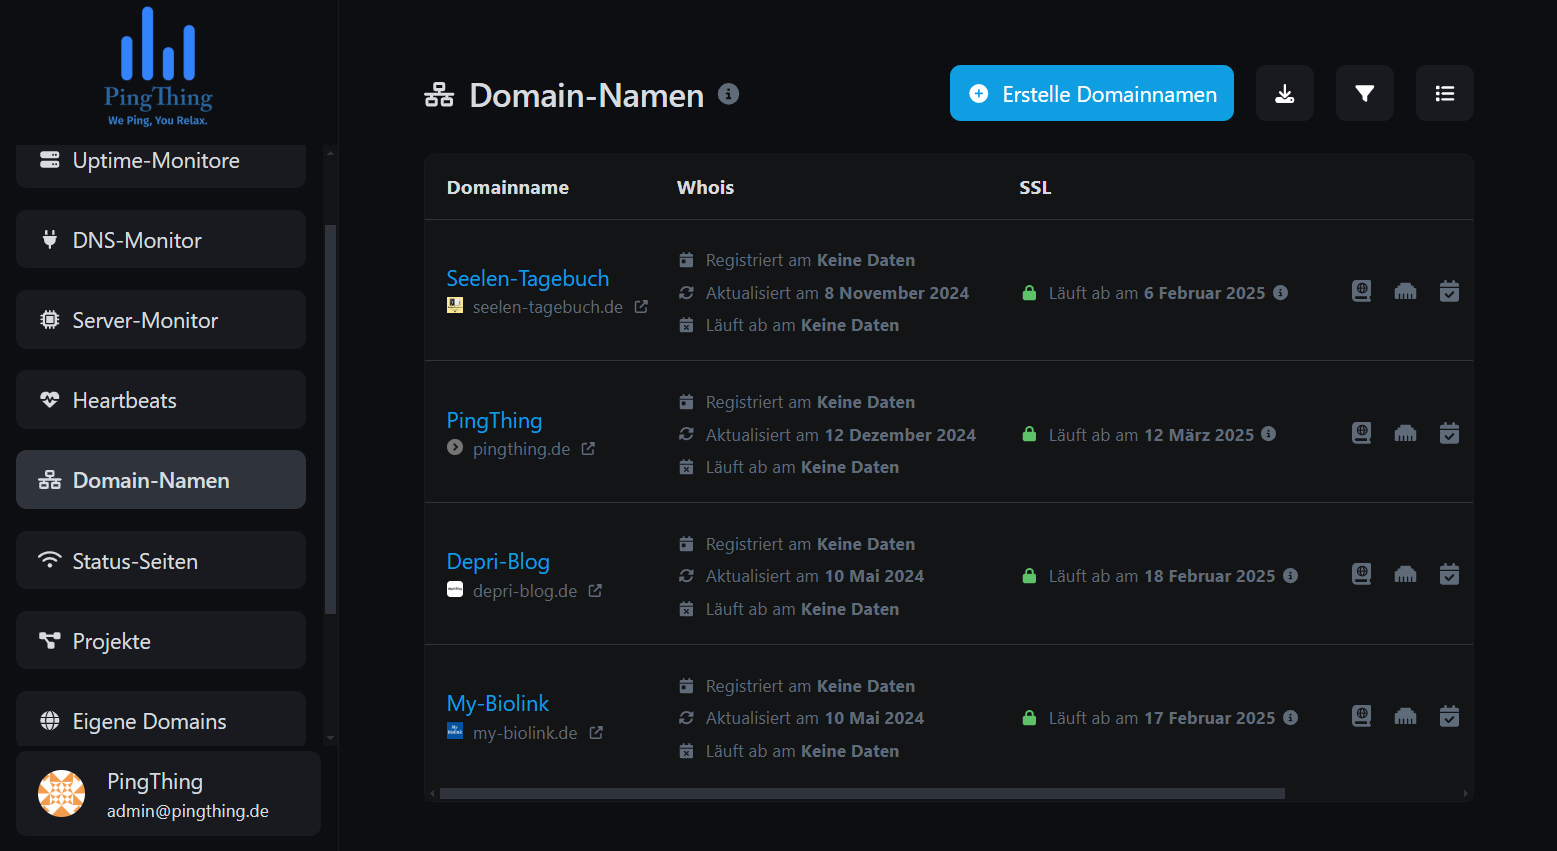The height and width of the screenshot is (851, 1557).
Task: Click the ethernet port icon in Depri-Blog row
Action: point(1406,574)
